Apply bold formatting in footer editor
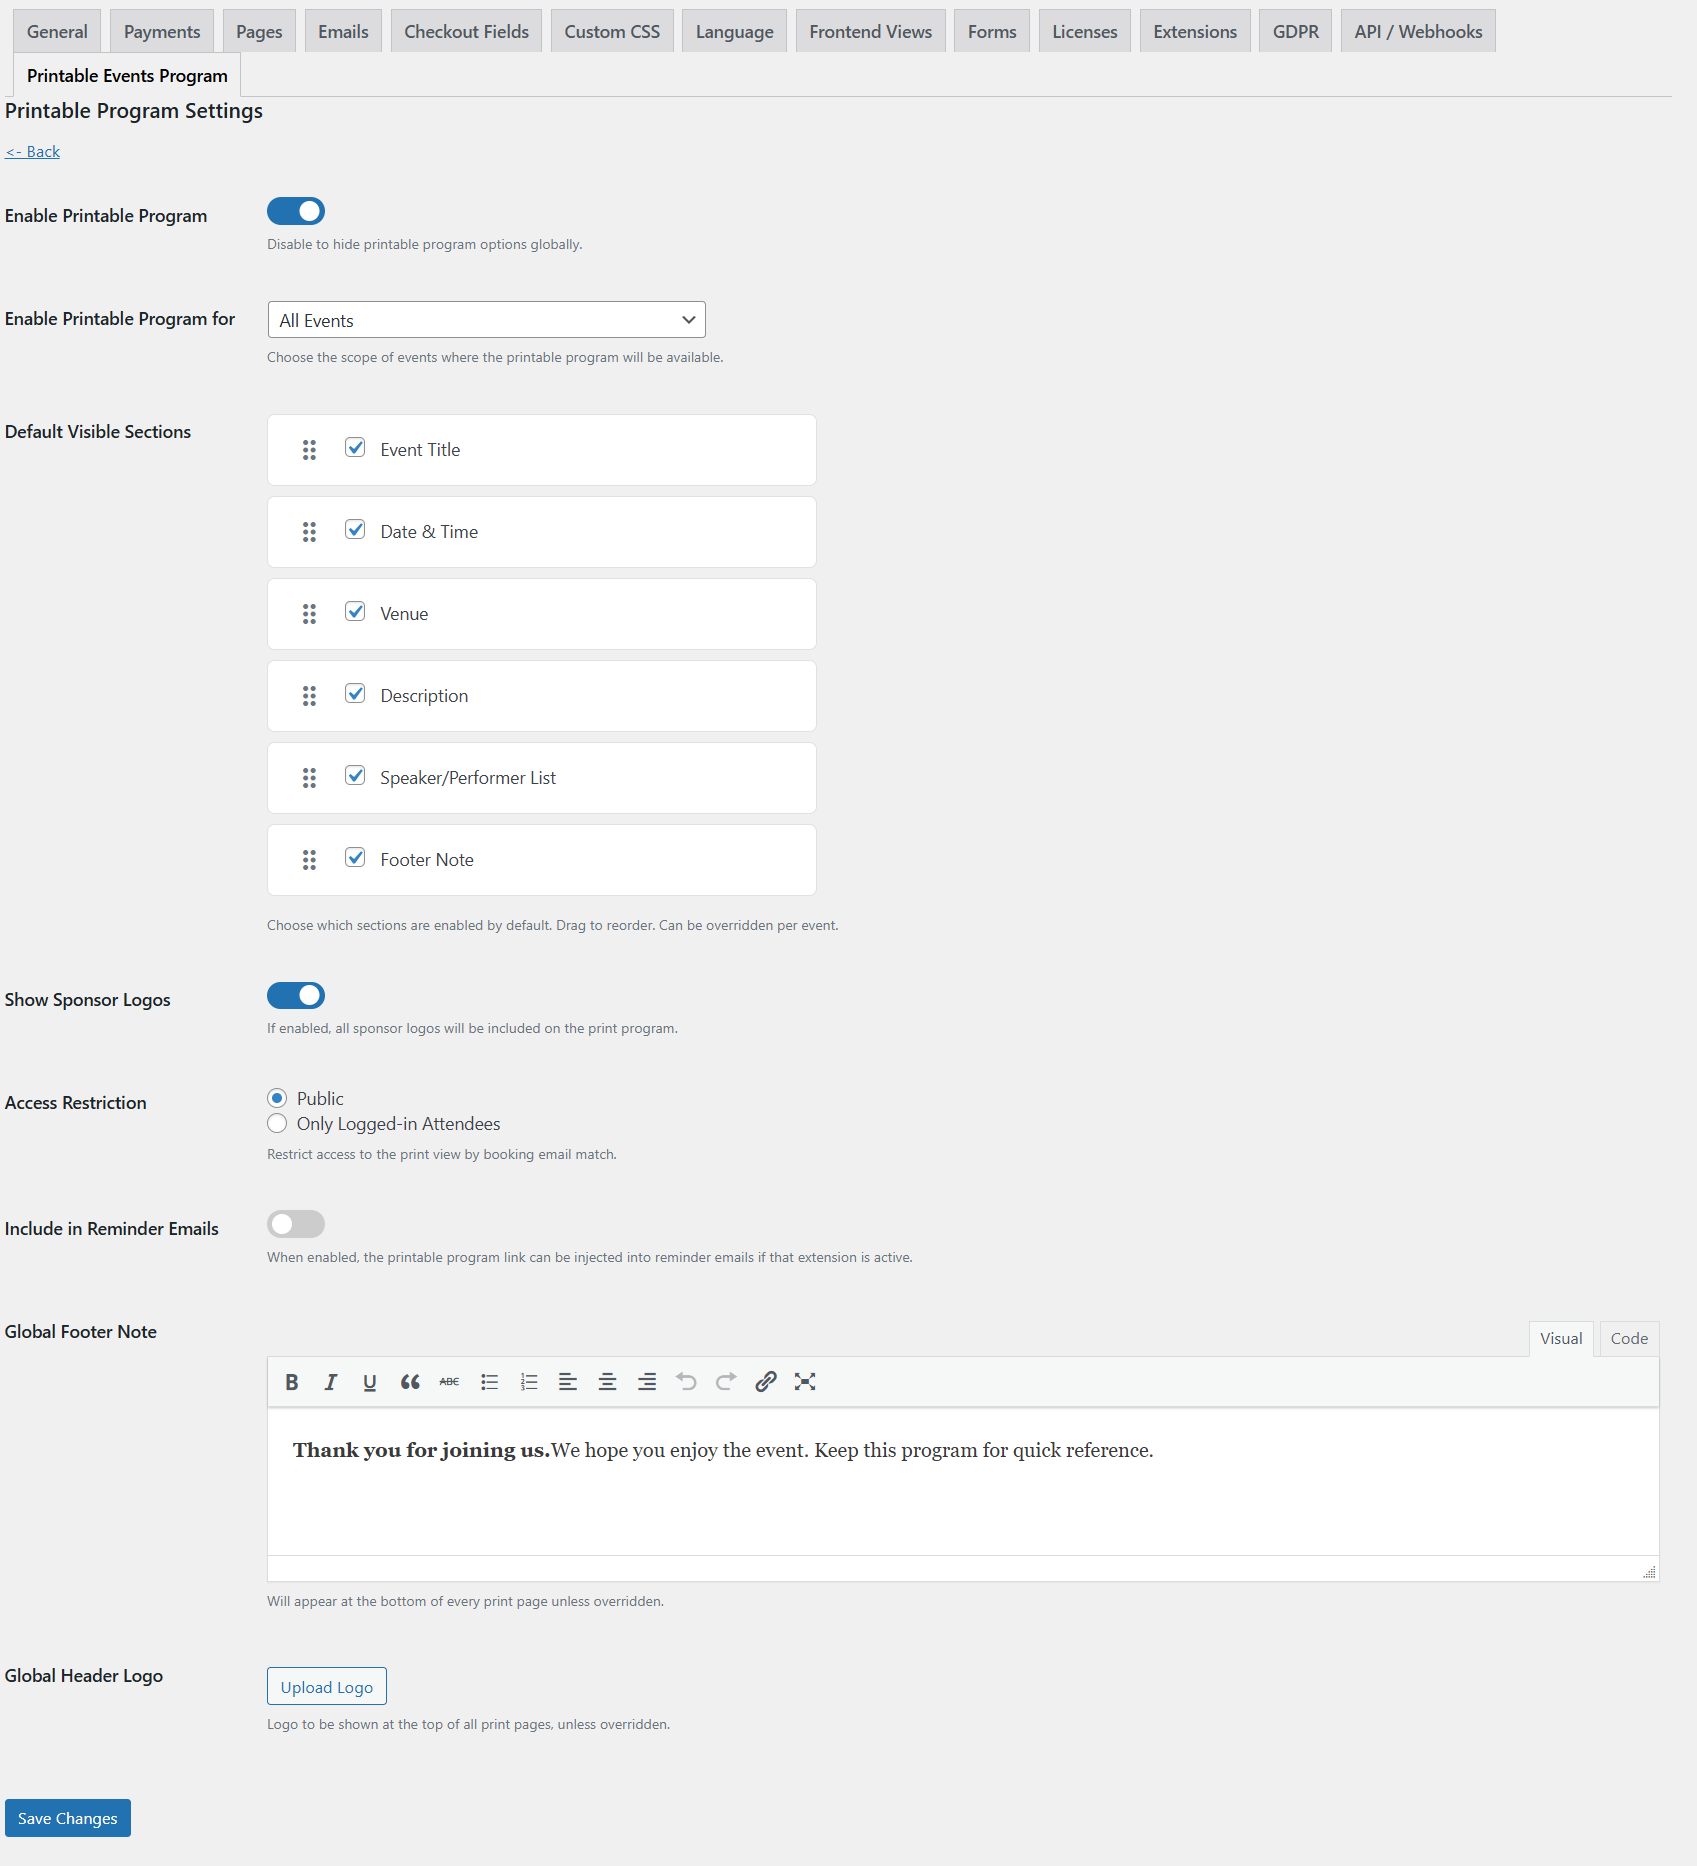 [291, 1382]
